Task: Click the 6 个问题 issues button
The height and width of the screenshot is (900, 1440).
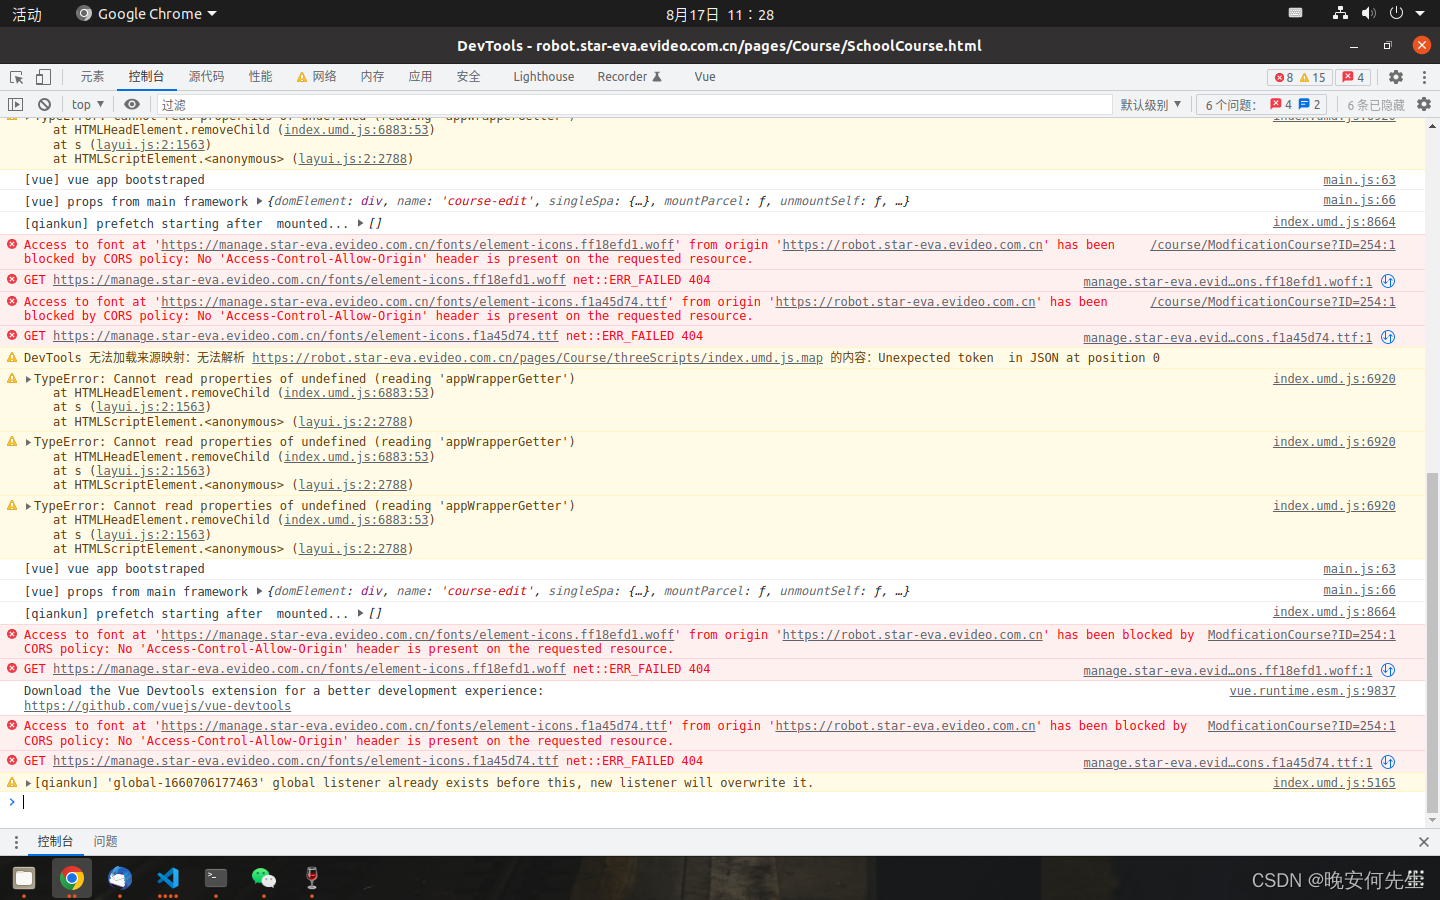Action: (x=1263, y=104)
